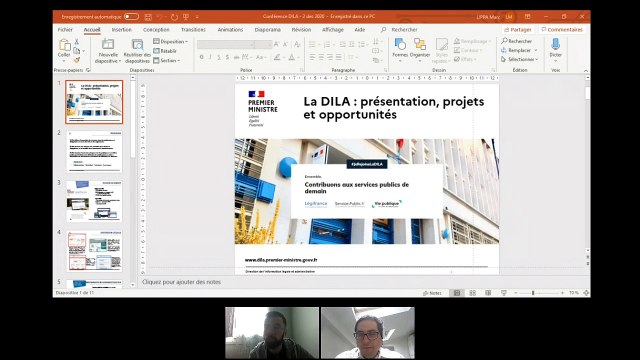This screenshot has width=640, height=360.
Task: Click the clear formatting icon
Action: 297,44
